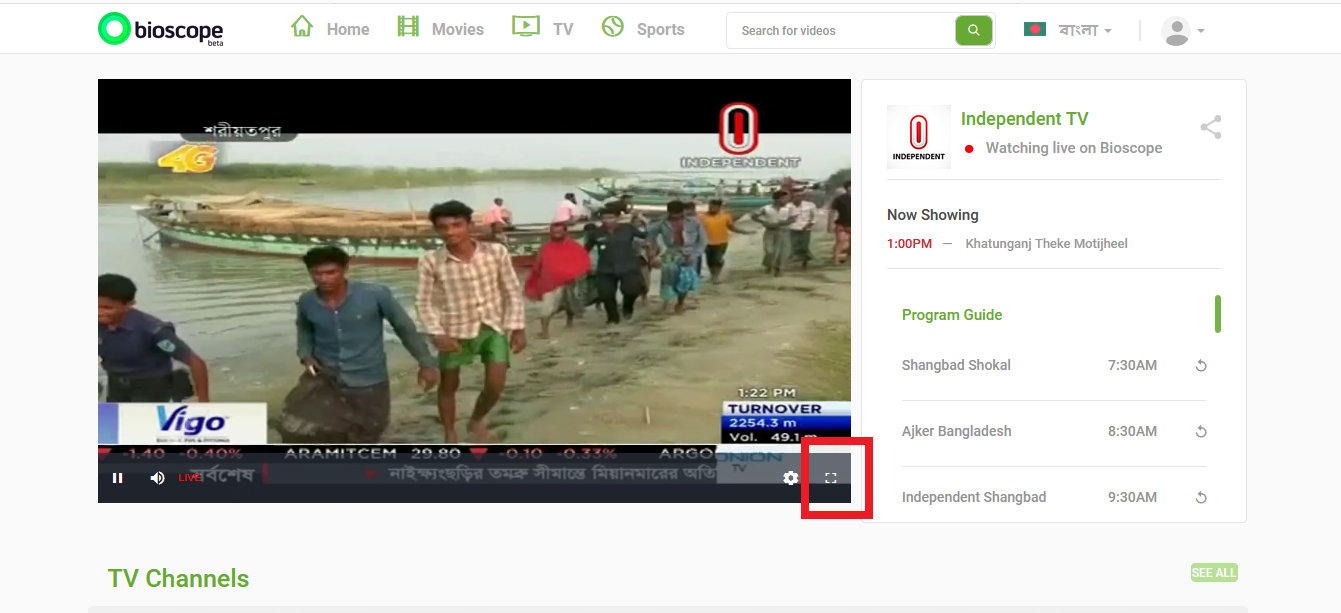This screenshot has width=1341, height=613.
Task: Select Shangbad Shokal in program guide
Action: (956, 365)
